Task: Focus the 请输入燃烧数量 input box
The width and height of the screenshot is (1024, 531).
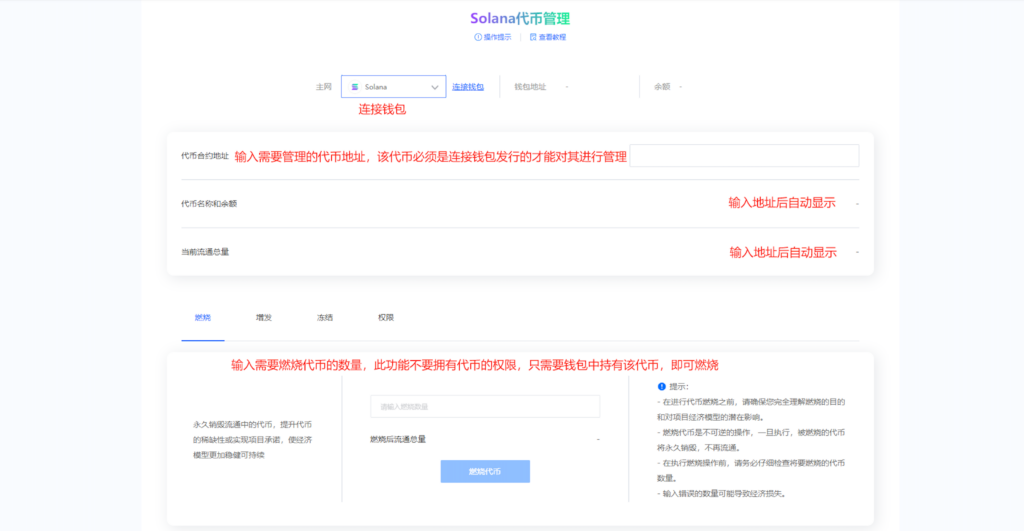Action: [x=485, y=406]
